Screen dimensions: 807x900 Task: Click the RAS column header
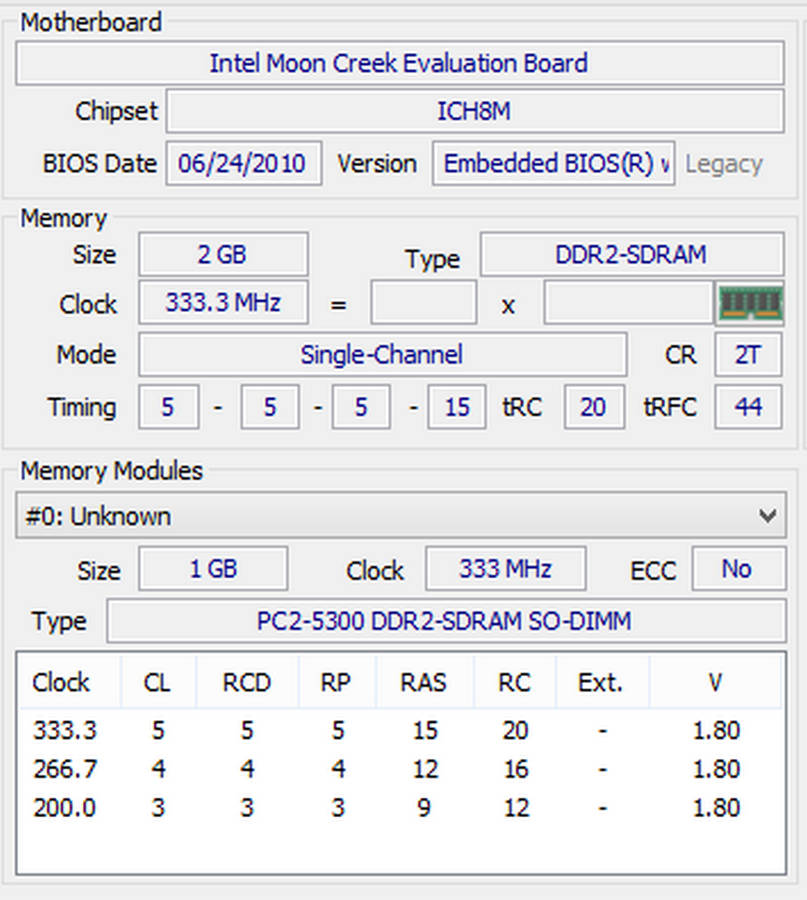(x=423, y=683)
